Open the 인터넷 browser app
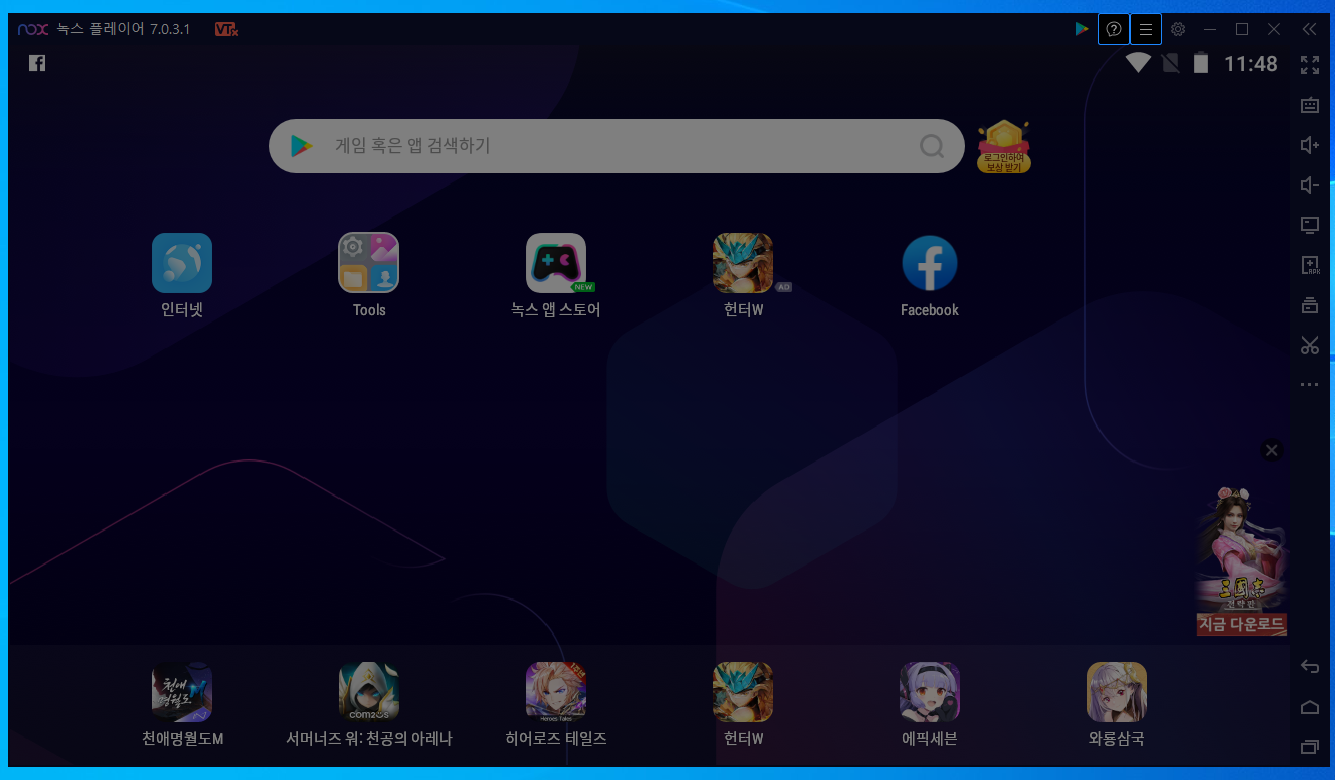Viewport: 1335px width, 780px height. tap(182, 263)
